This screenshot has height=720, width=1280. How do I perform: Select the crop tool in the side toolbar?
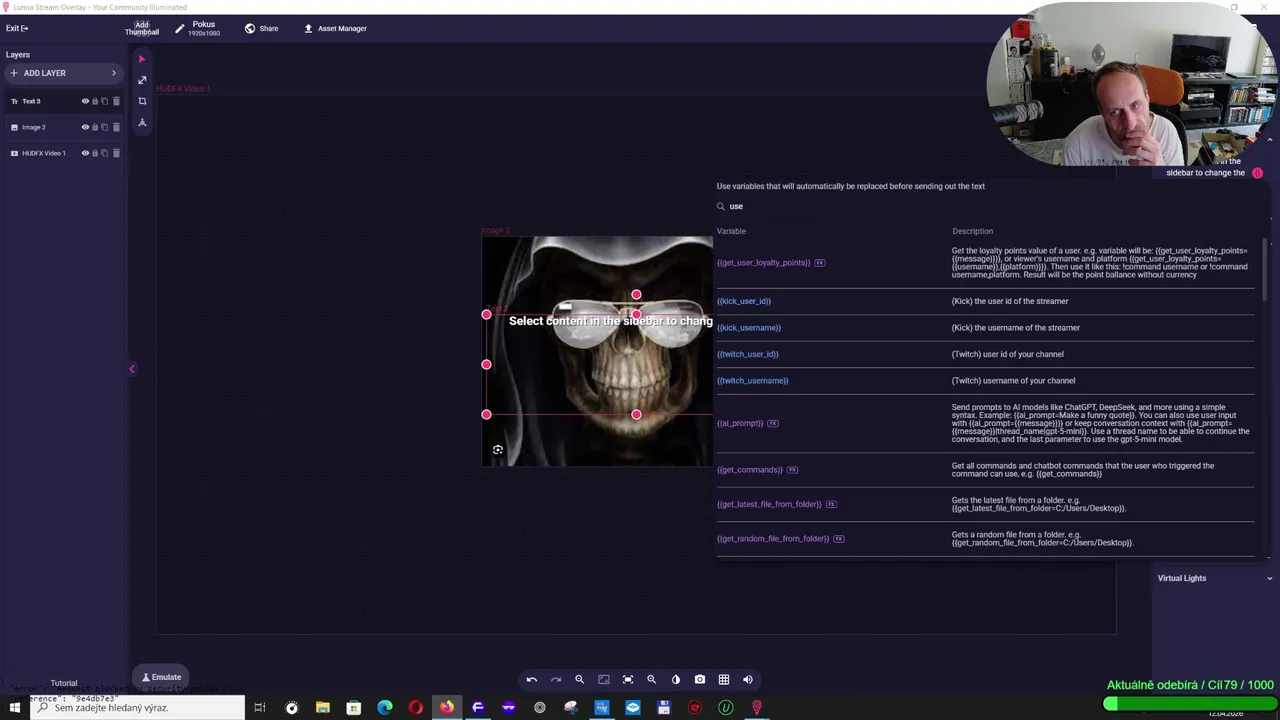click(142, 101)
